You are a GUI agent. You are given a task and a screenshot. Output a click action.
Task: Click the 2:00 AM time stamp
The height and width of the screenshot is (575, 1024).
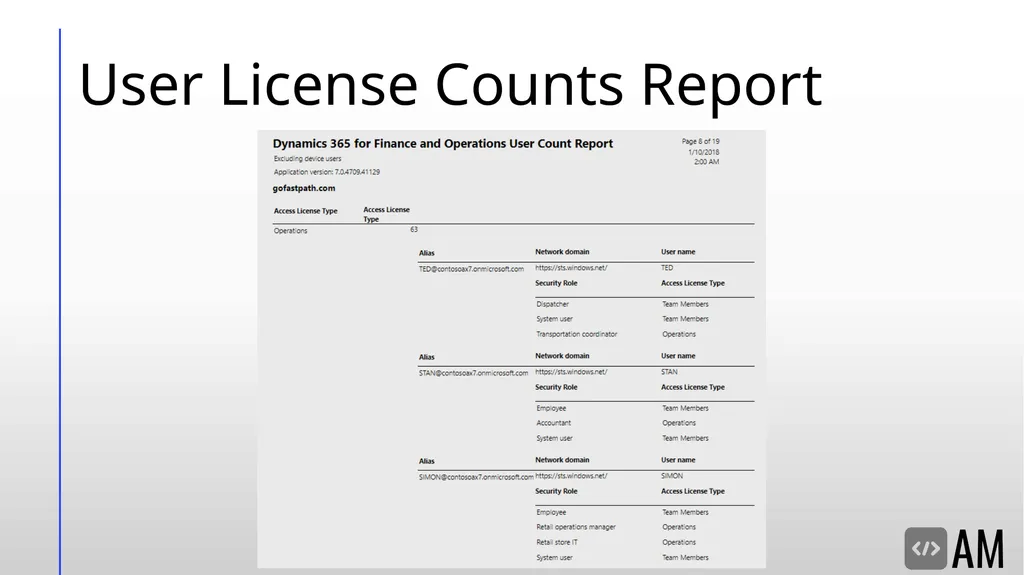coord(706,162)
